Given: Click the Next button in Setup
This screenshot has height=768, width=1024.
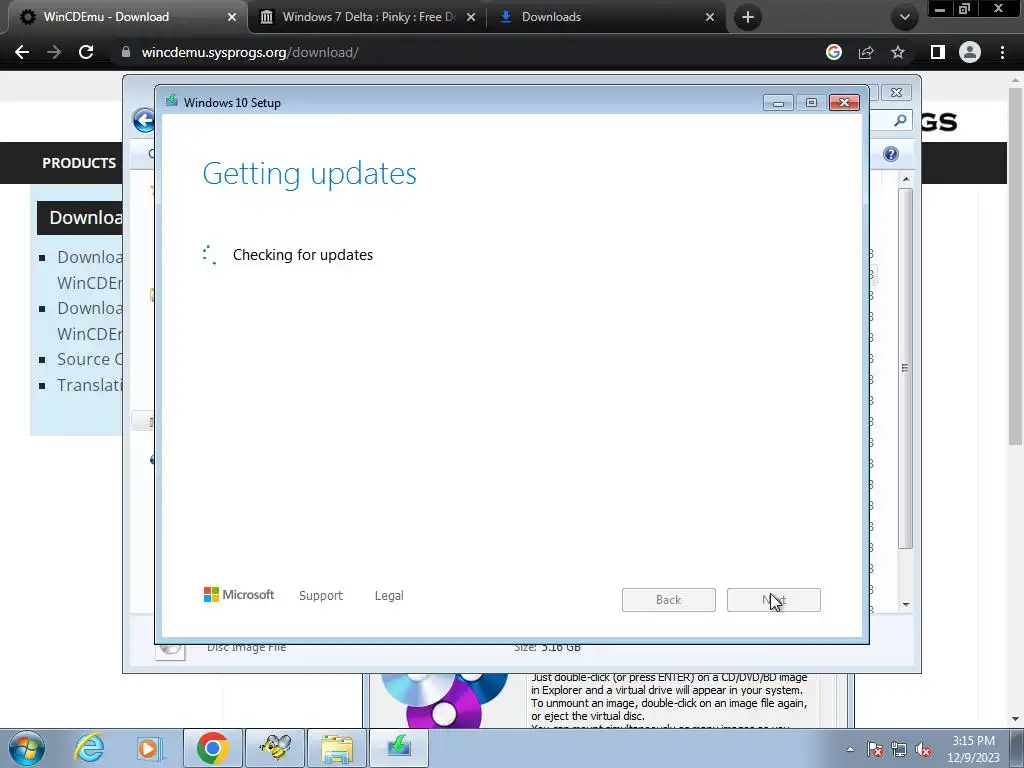Looking at the screenshot, I should tap(774, 600).
